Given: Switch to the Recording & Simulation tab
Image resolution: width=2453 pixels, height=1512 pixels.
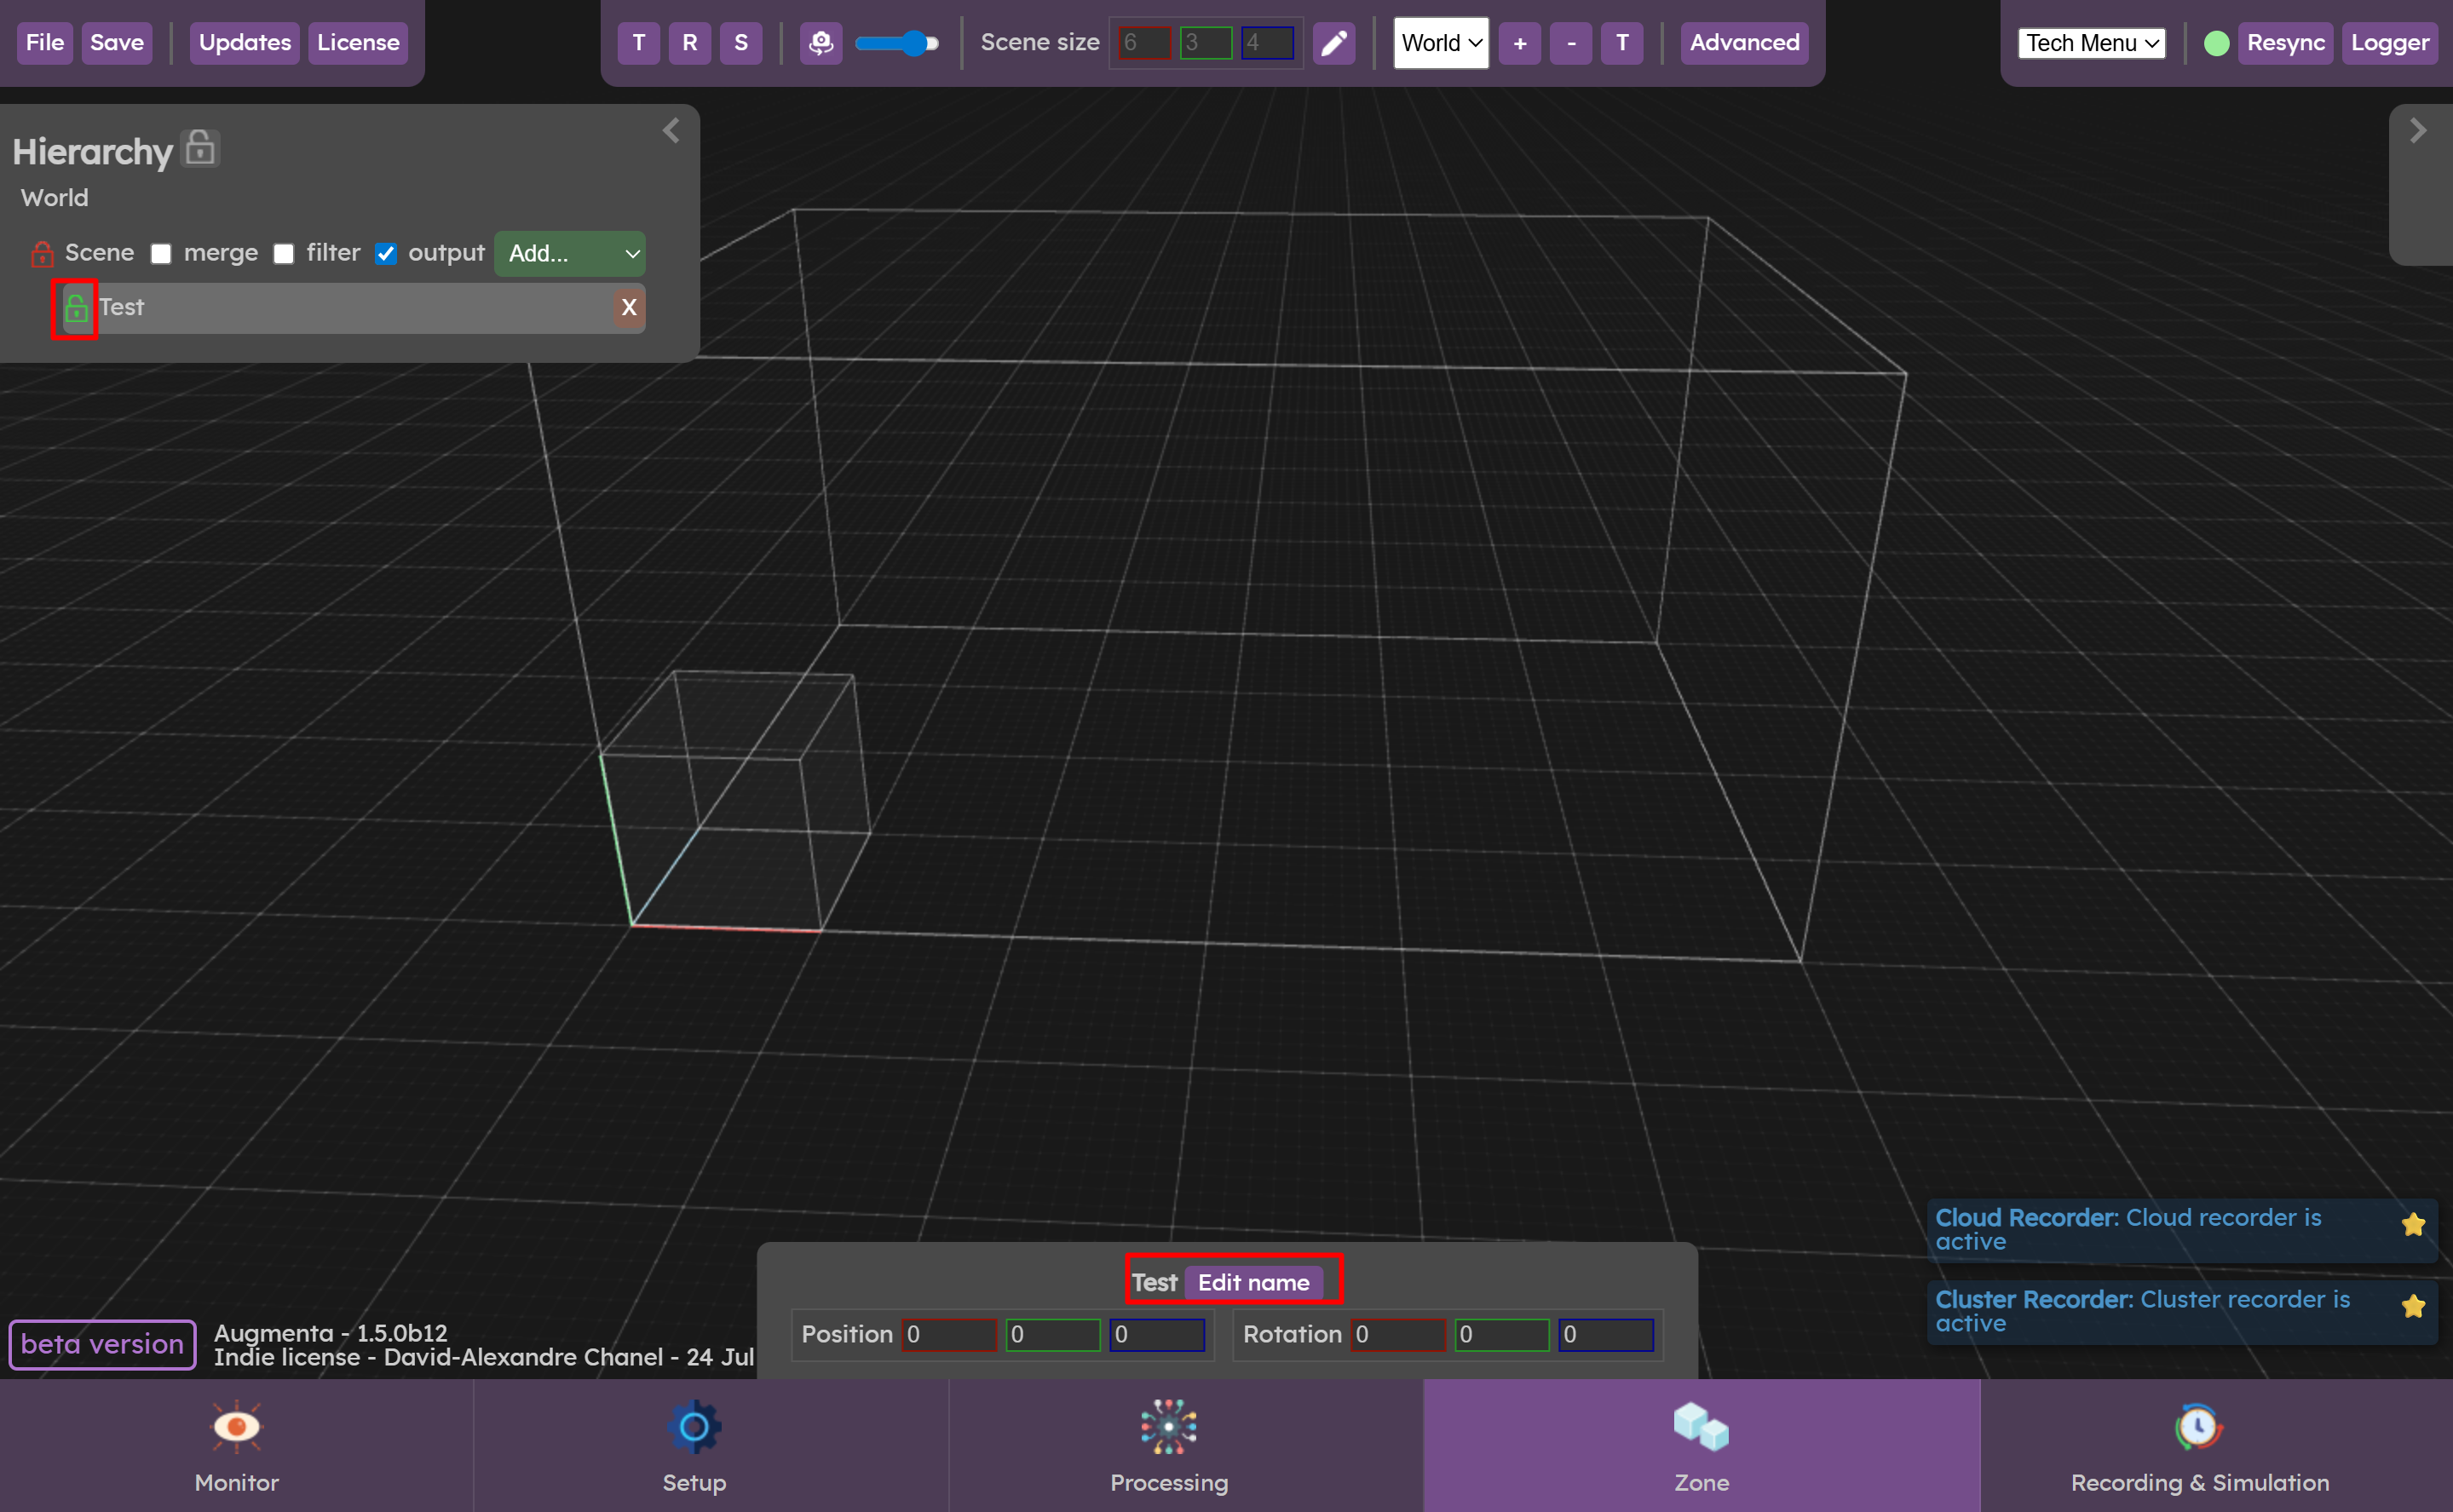Looking at the screenshot, I should (x=2199, y=1446).
